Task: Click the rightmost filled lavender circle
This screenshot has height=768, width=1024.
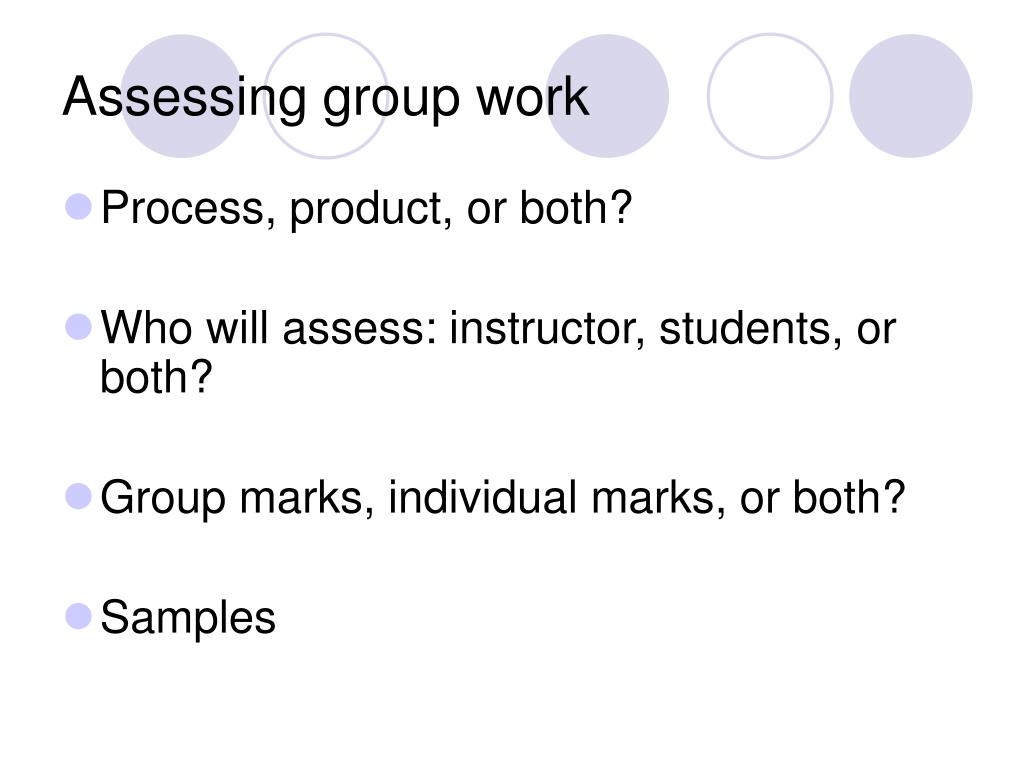Action: tap(910, 96)
